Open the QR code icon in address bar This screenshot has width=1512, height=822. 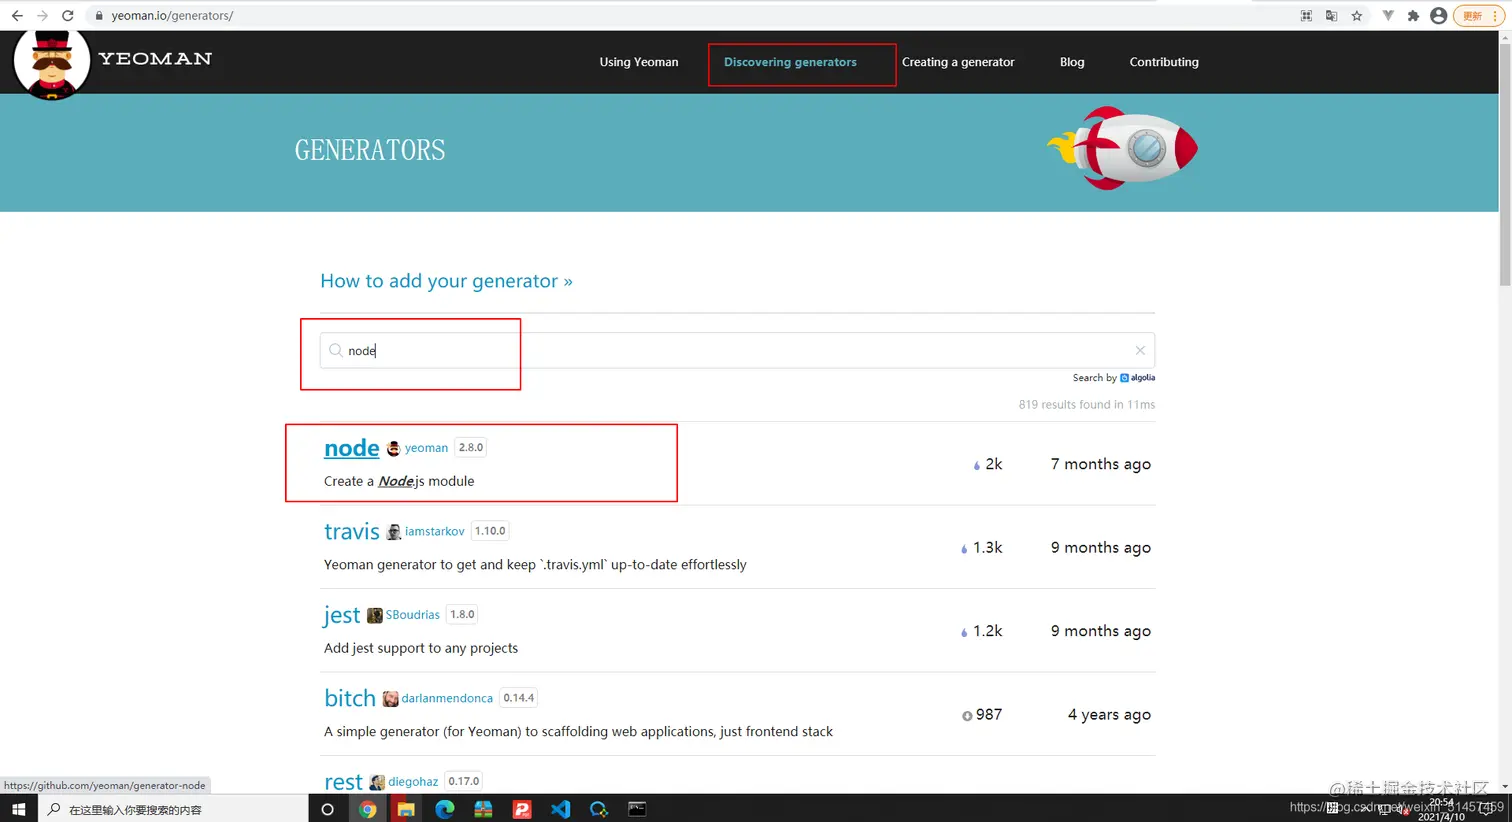tap(1306, 15)
